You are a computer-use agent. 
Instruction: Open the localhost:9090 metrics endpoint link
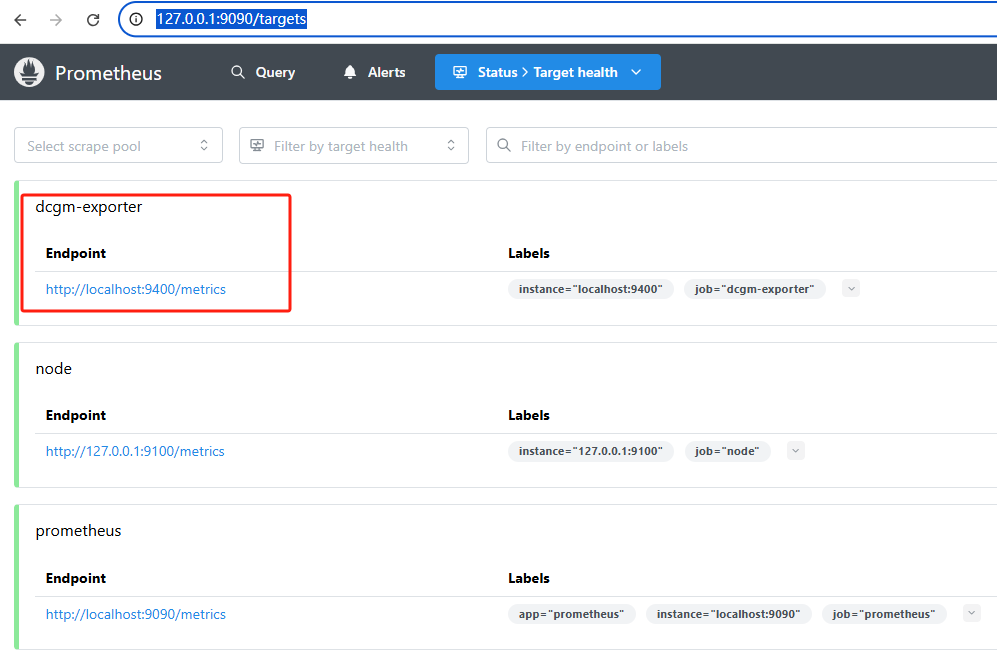(x=136, y=614)
